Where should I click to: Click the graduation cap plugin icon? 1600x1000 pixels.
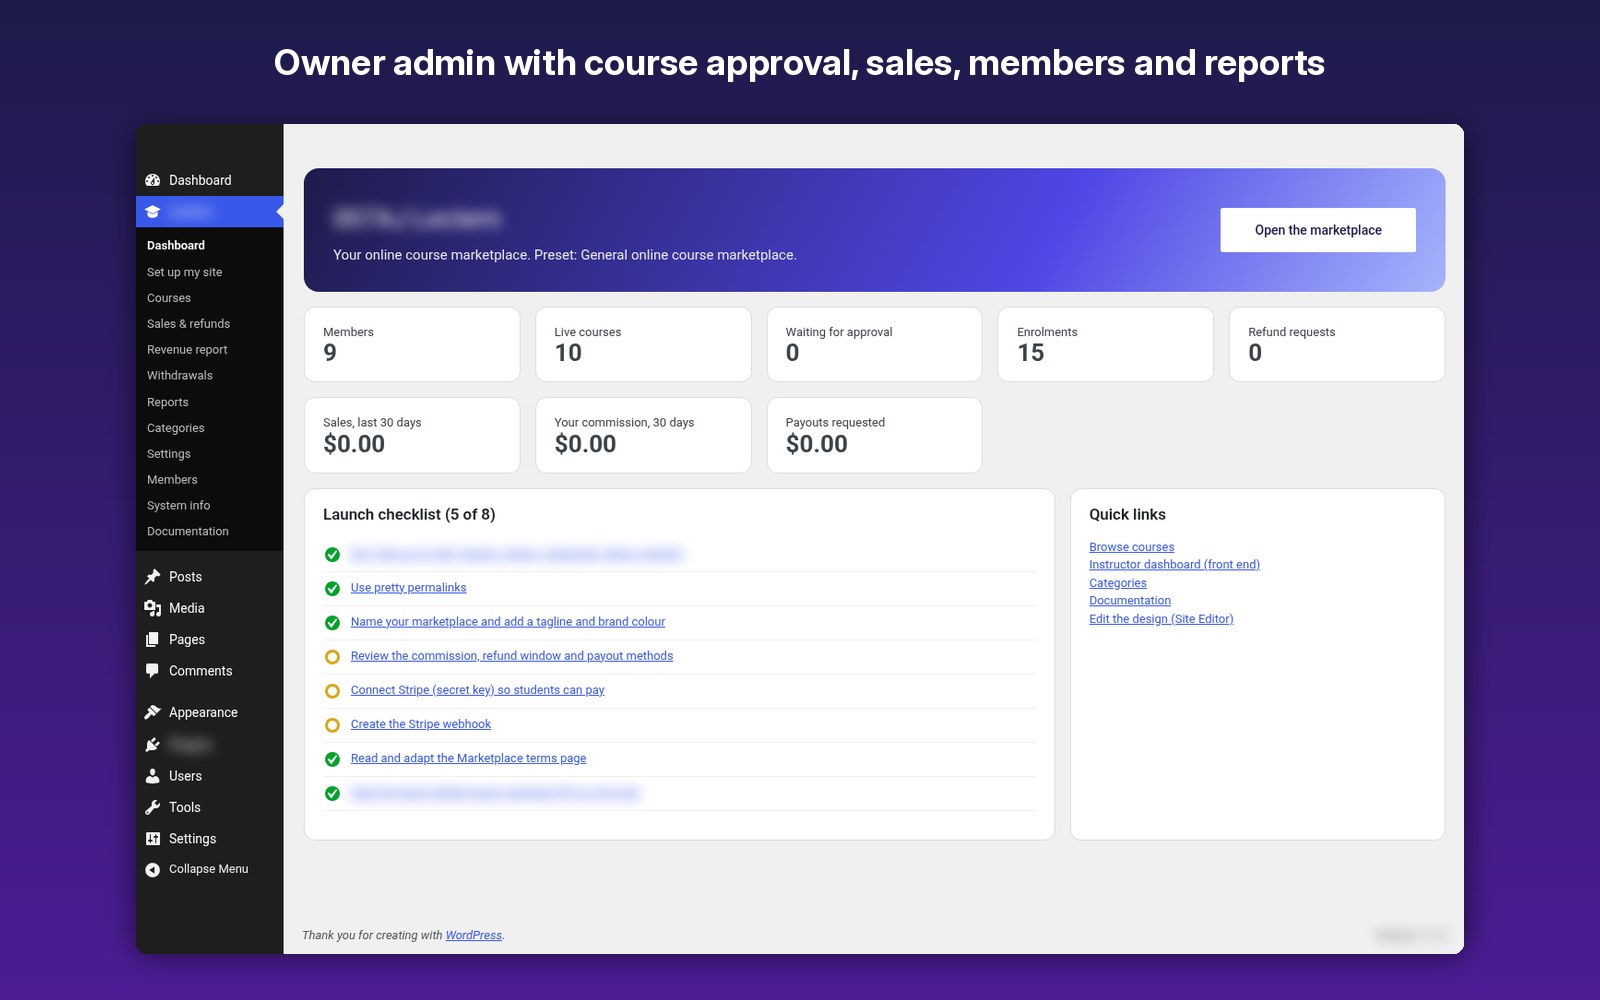[x=153, y=212]
